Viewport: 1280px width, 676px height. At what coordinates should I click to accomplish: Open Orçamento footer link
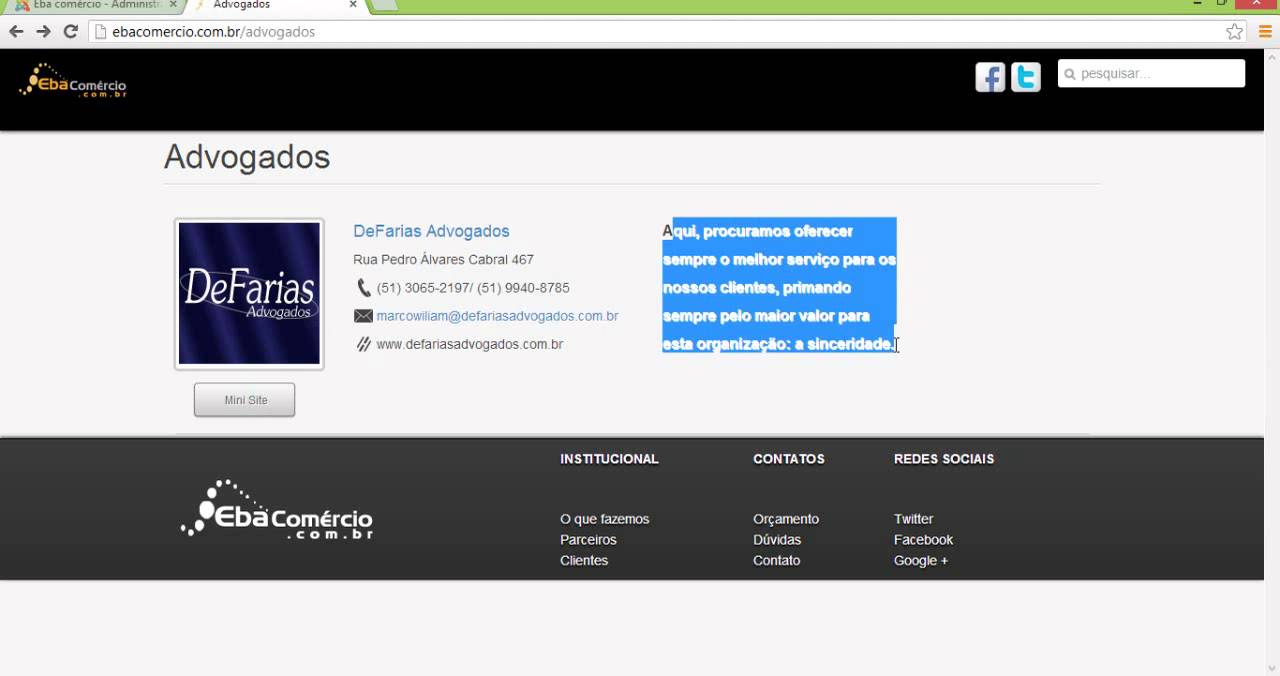click(786, 519)
